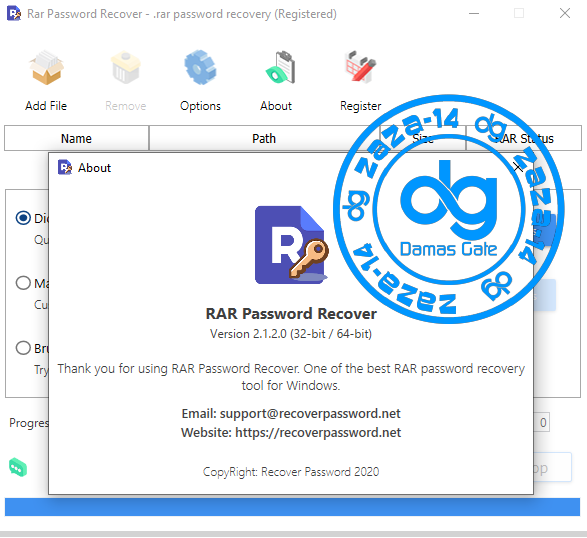Select the Dictionary attack radio button
This screenshot has width=587, height=538.
point(23,218)
